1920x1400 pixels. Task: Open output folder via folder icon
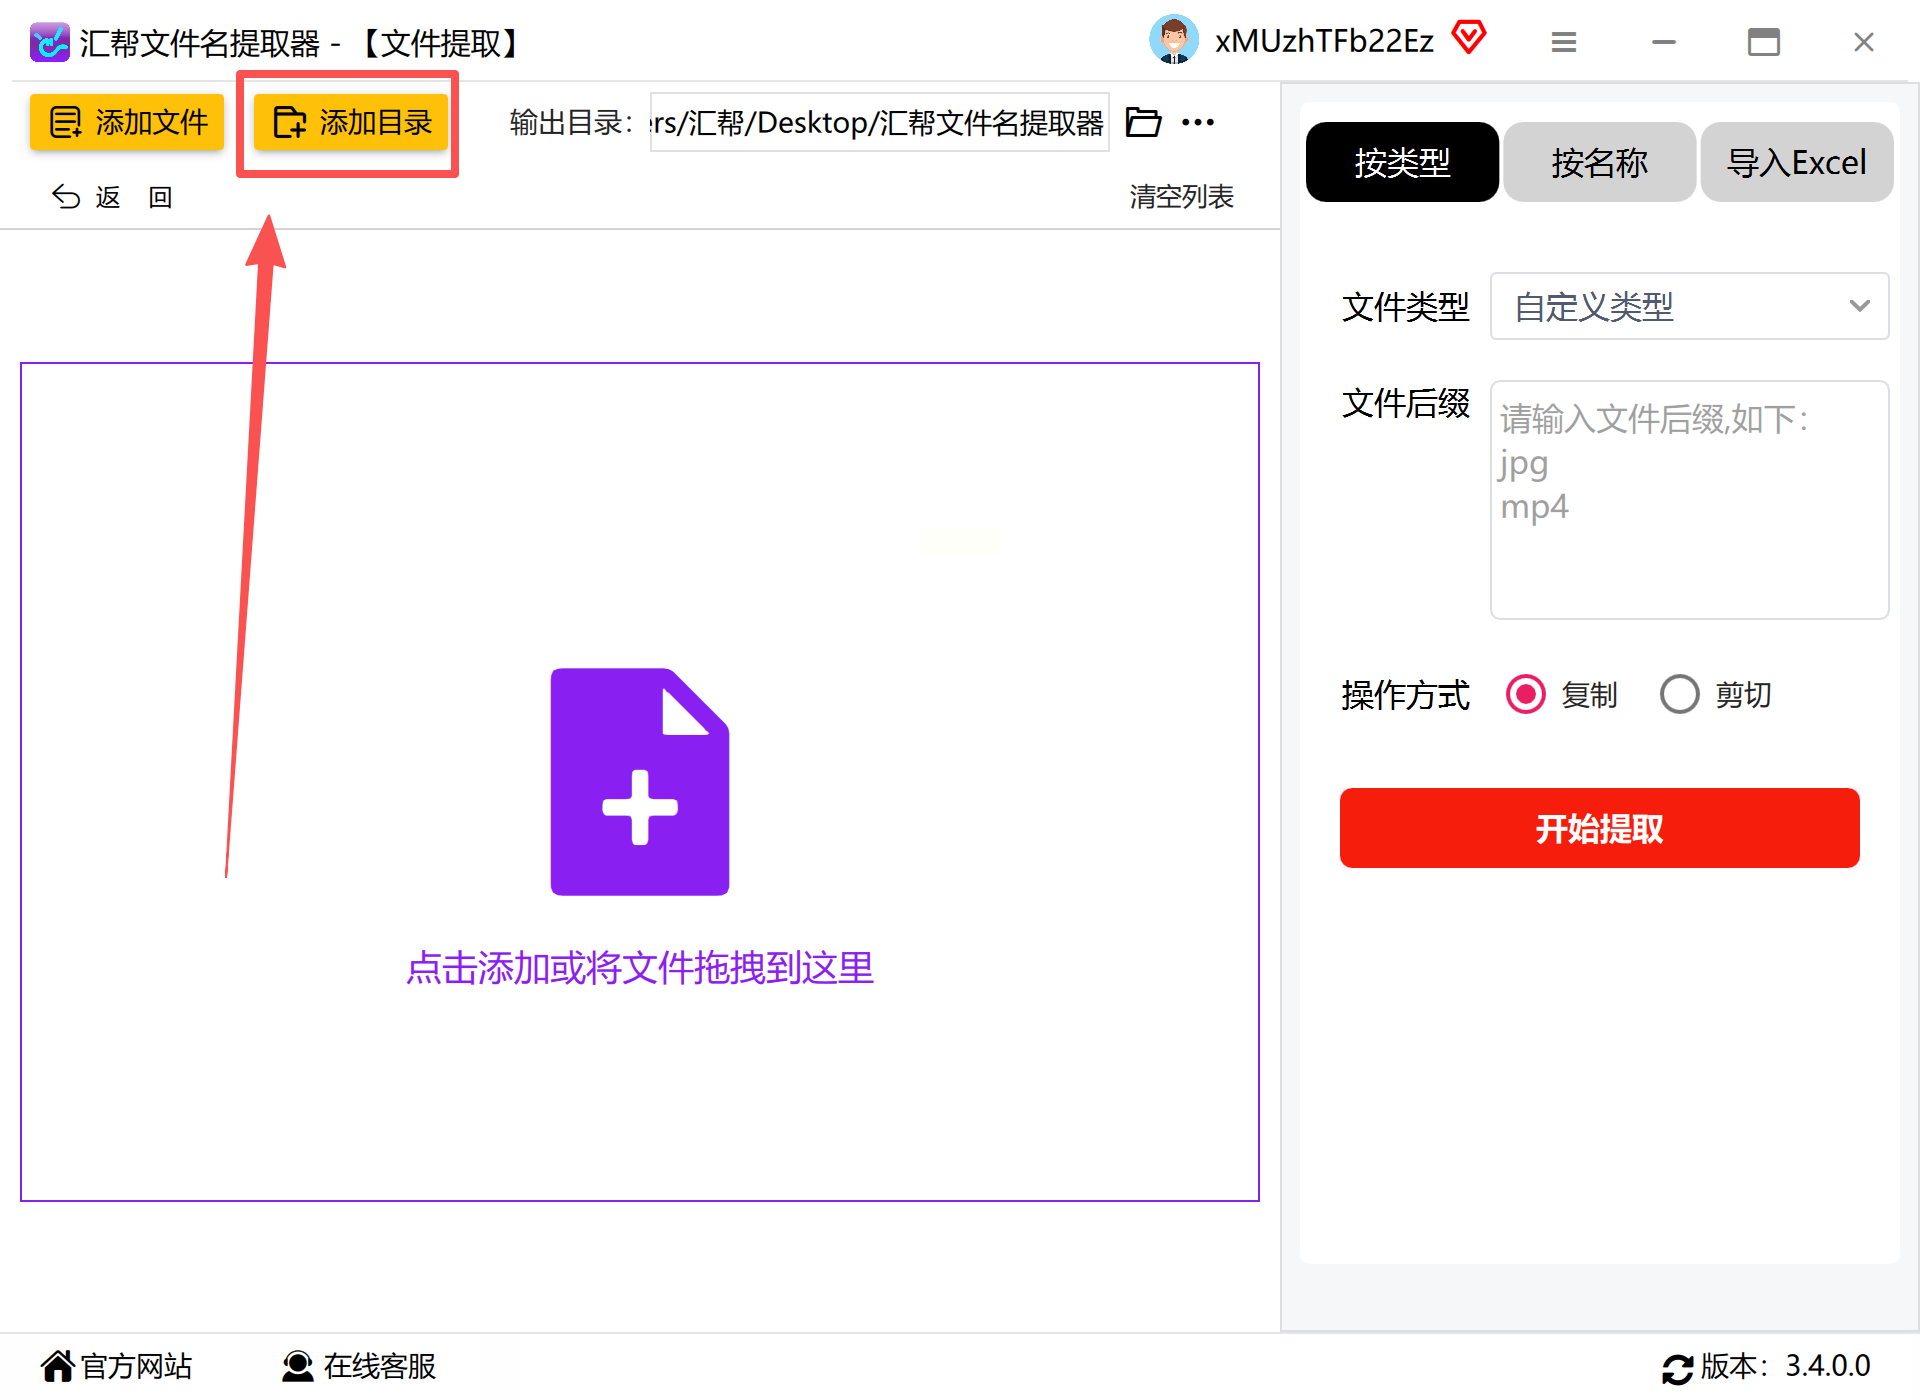pos(1143,122)
